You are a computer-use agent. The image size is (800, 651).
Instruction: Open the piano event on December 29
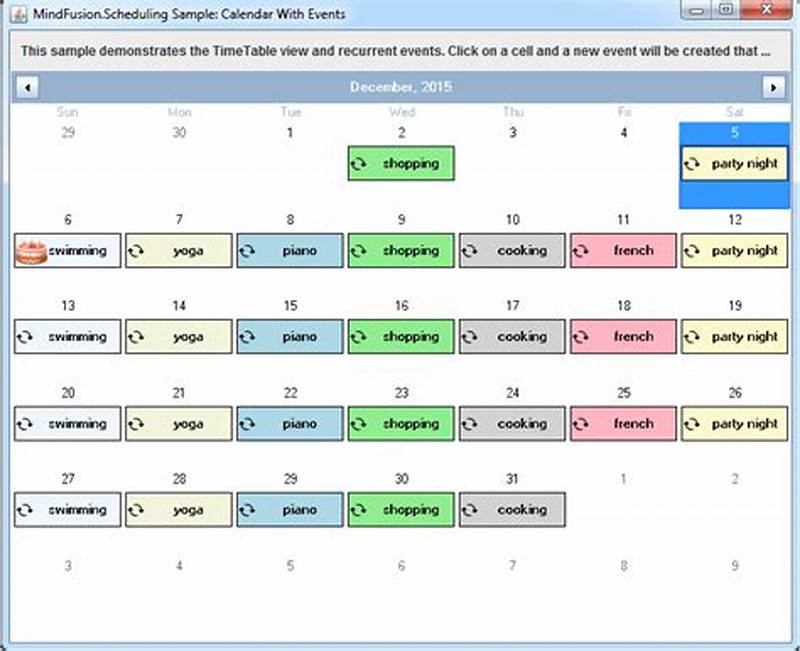pyautogui.click(x=290, y=510)
